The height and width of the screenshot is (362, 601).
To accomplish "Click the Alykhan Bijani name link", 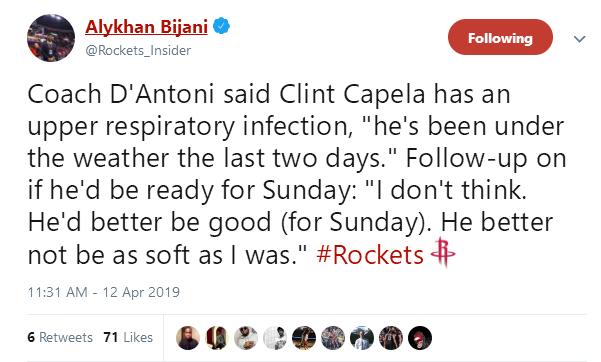I will [146, 27].
